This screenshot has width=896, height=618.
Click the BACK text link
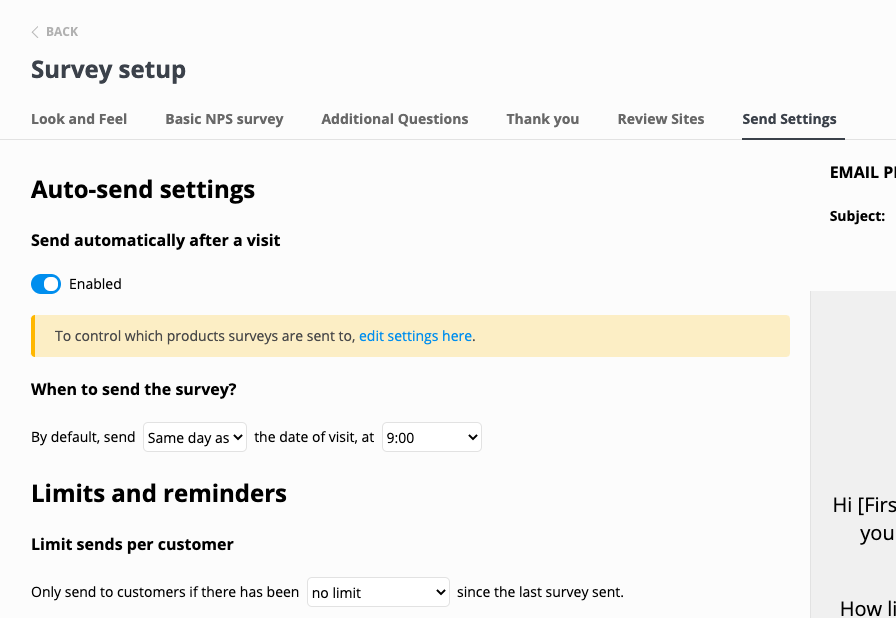tap(62, 32)
